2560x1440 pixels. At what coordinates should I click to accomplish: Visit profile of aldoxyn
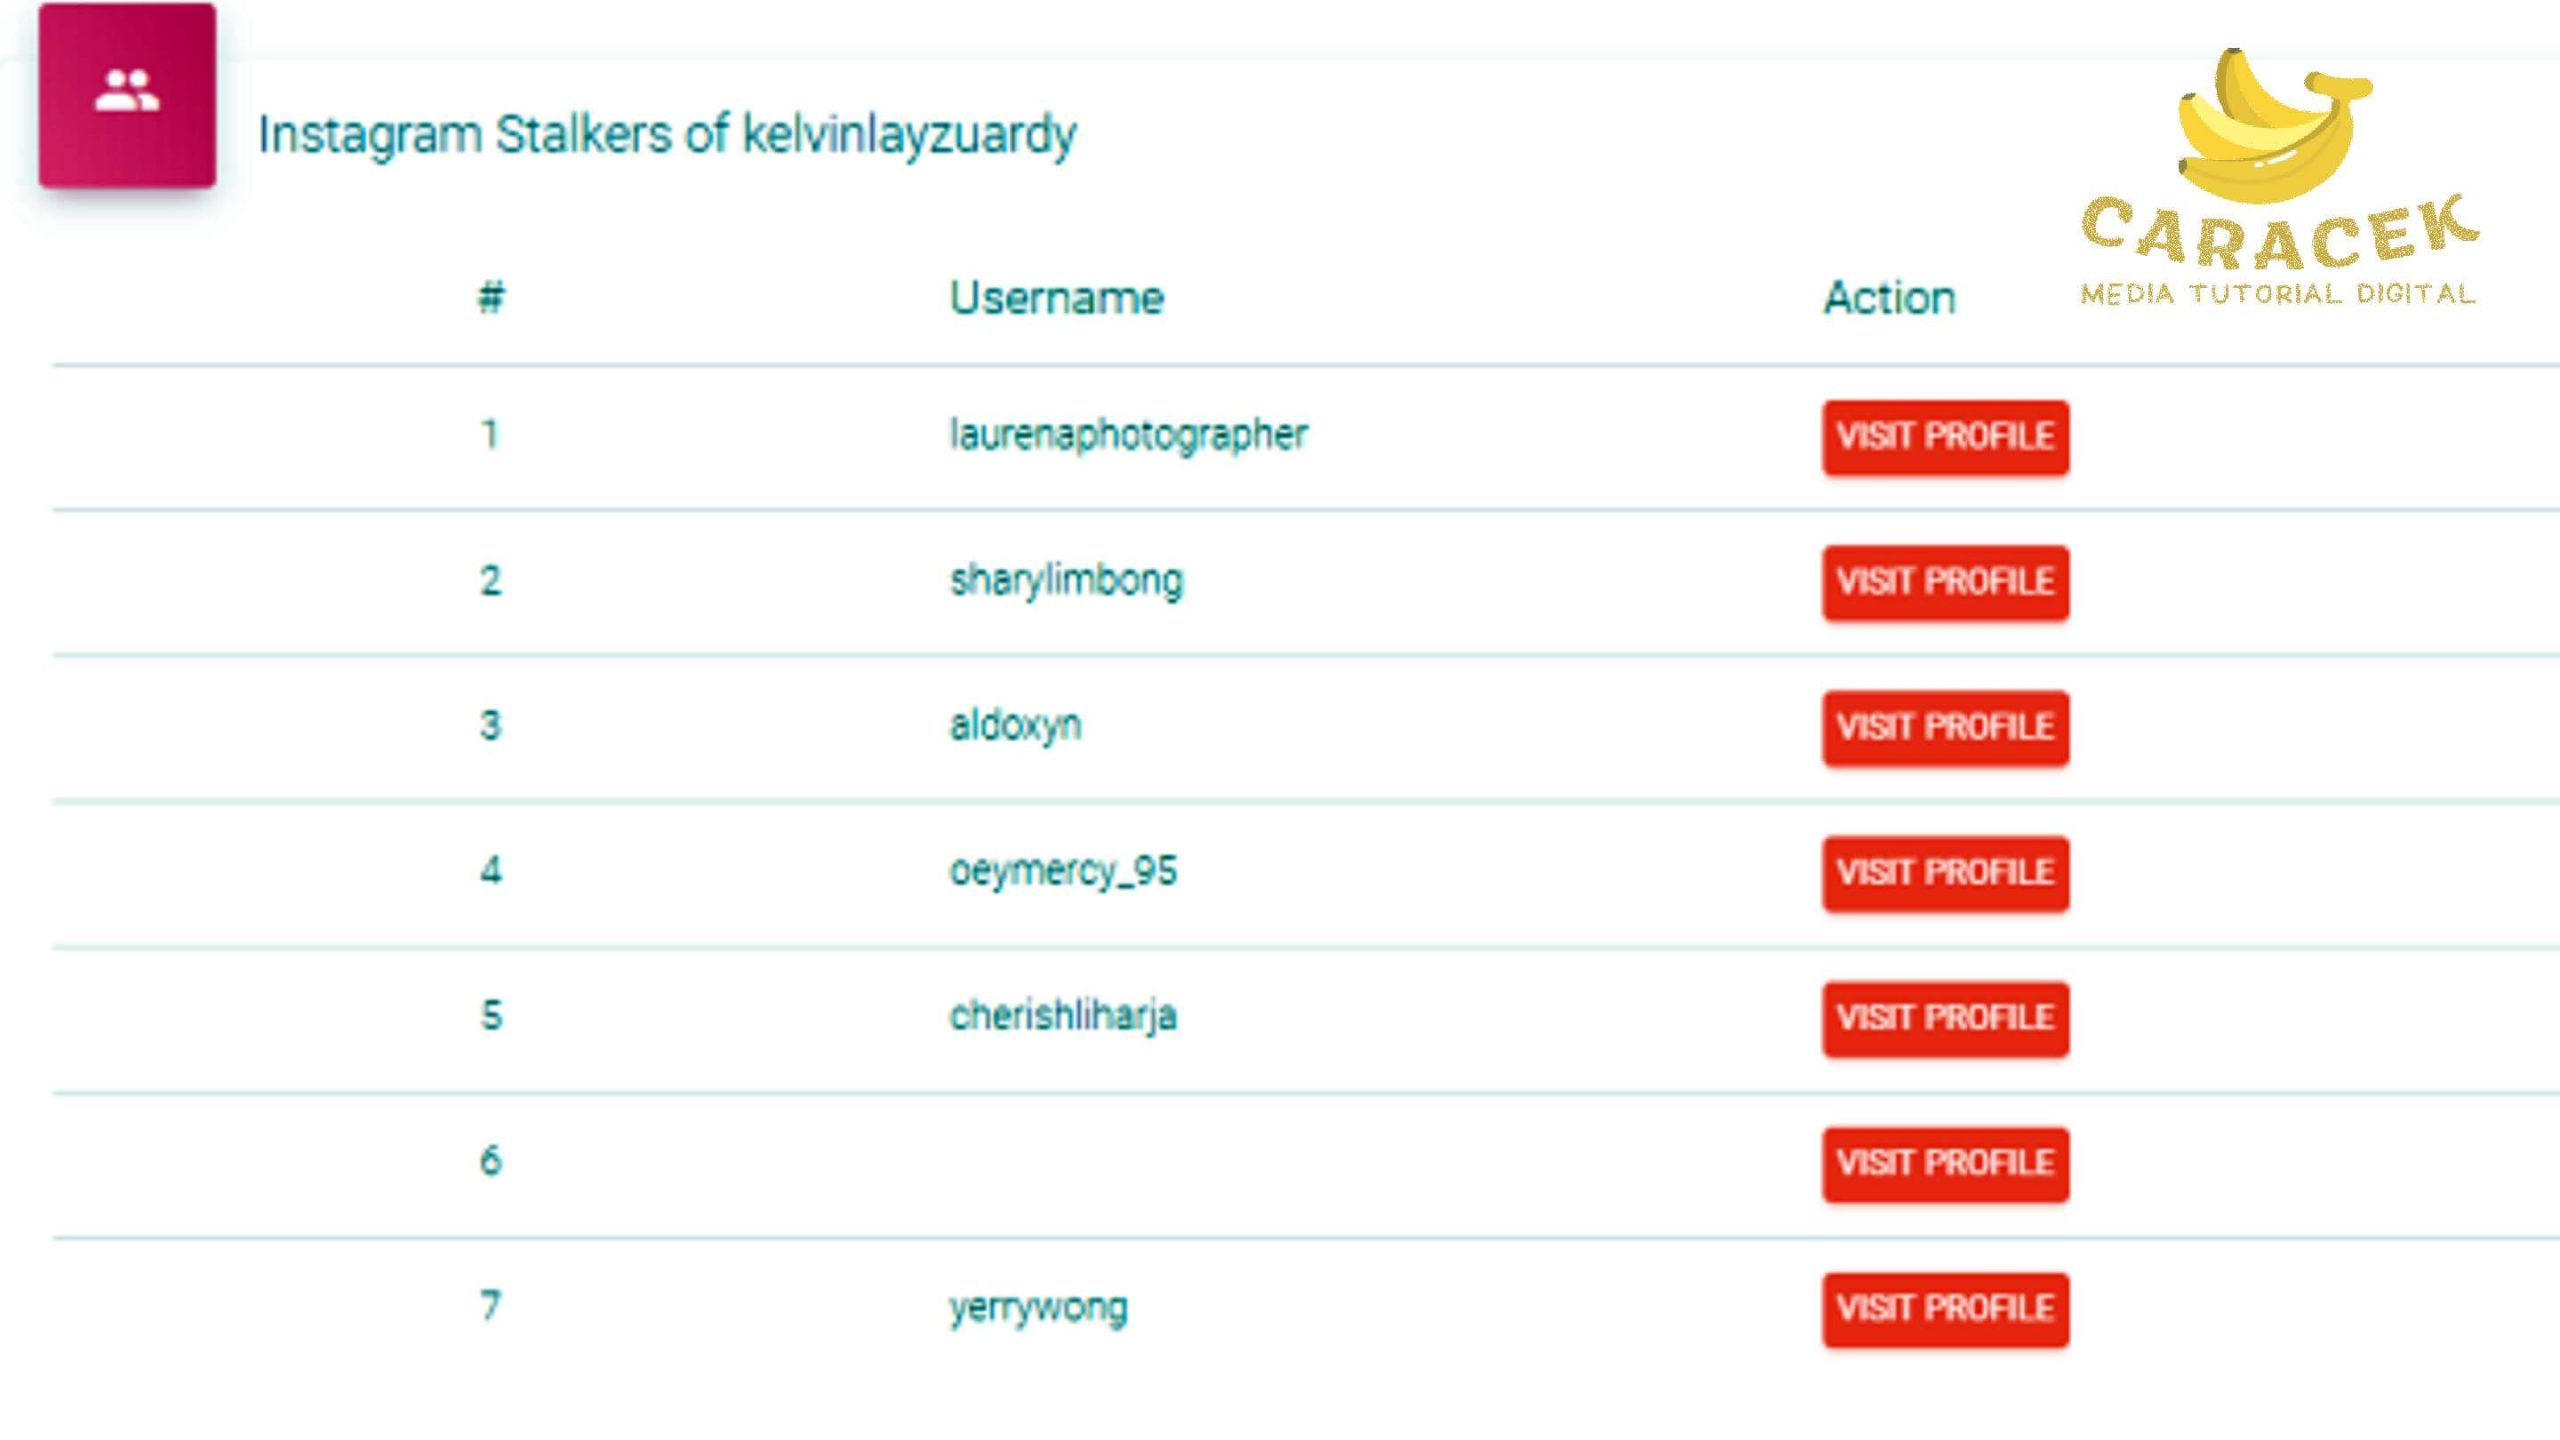click(x=1945, y=727)
